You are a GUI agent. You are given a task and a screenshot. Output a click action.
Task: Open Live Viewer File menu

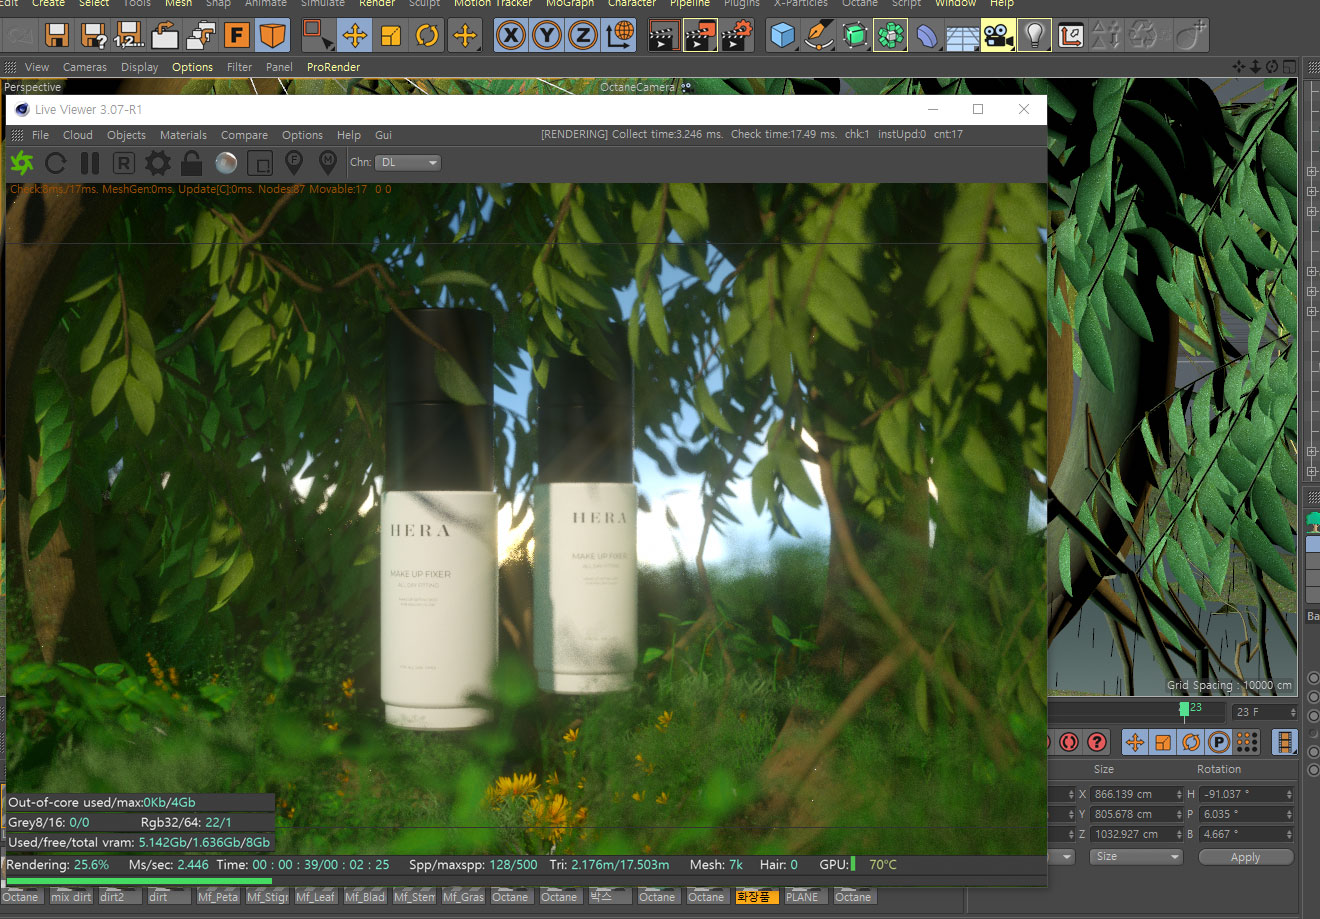point(40,135)
